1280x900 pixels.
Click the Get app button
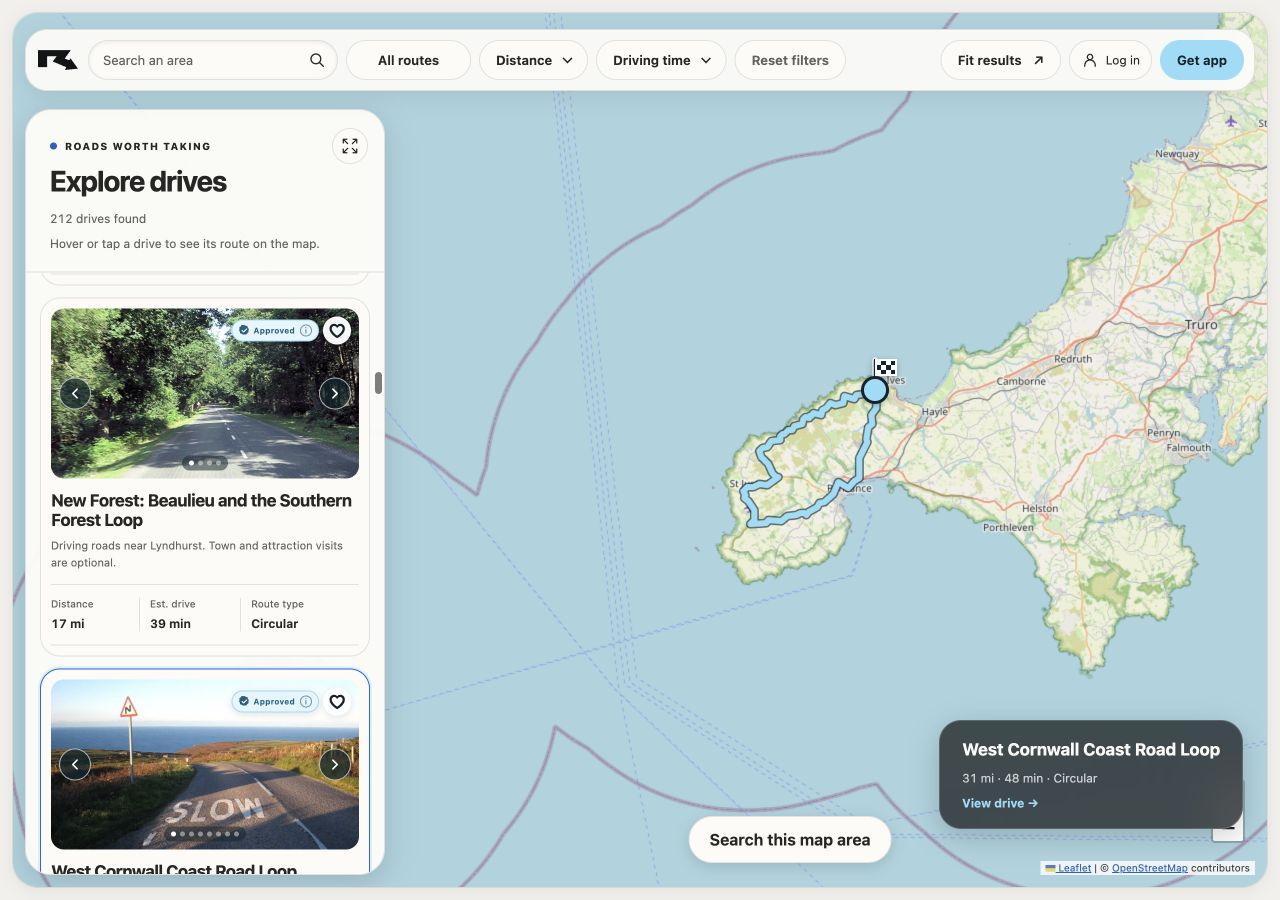point(1202,60)
